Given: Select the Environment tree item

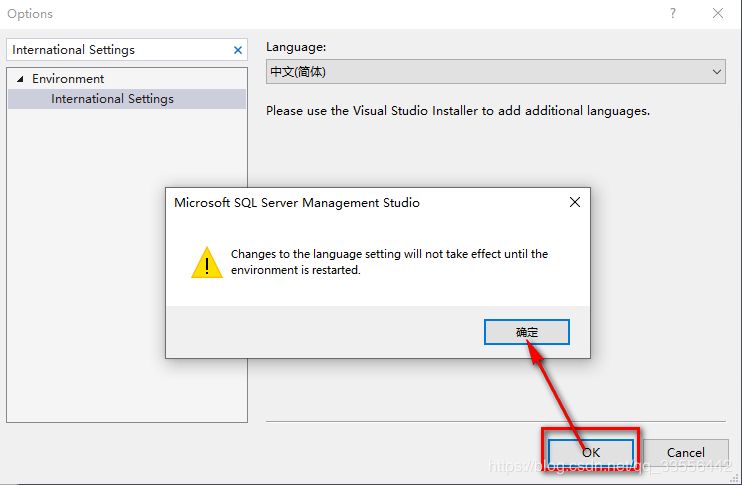Looking at the screenshot, I should pos(68,79).
